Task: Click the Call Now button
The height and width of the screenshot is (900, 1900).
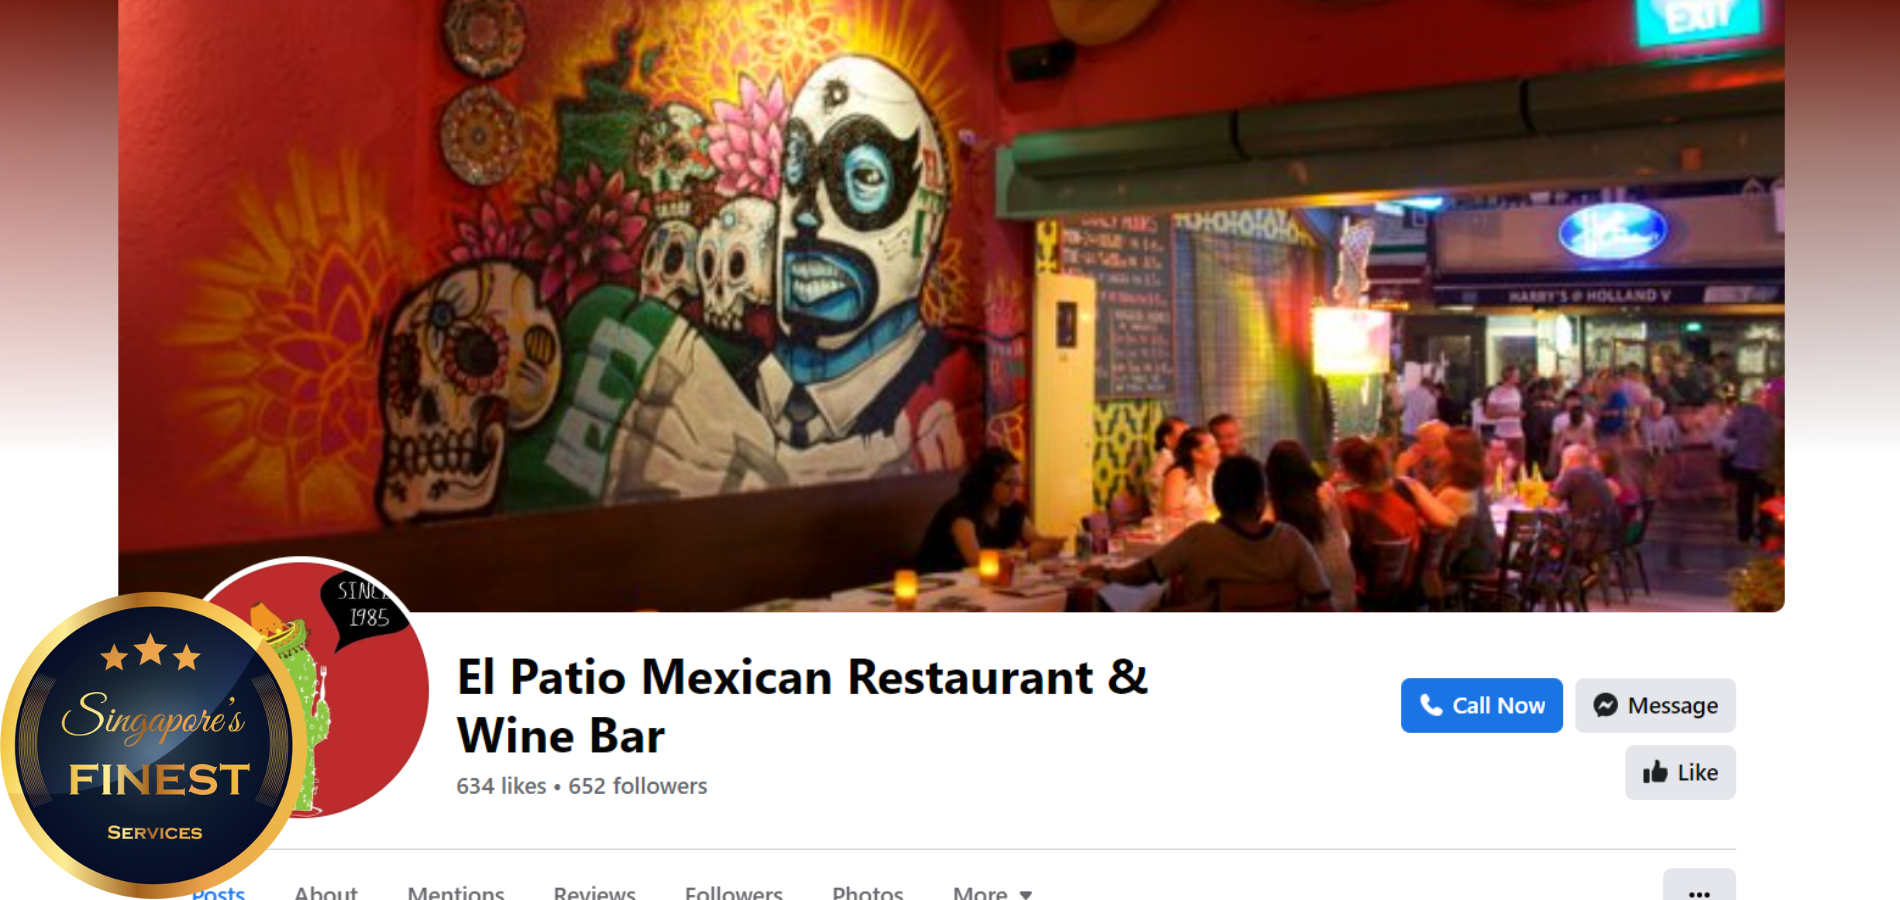Action: tap(1482, 705)
